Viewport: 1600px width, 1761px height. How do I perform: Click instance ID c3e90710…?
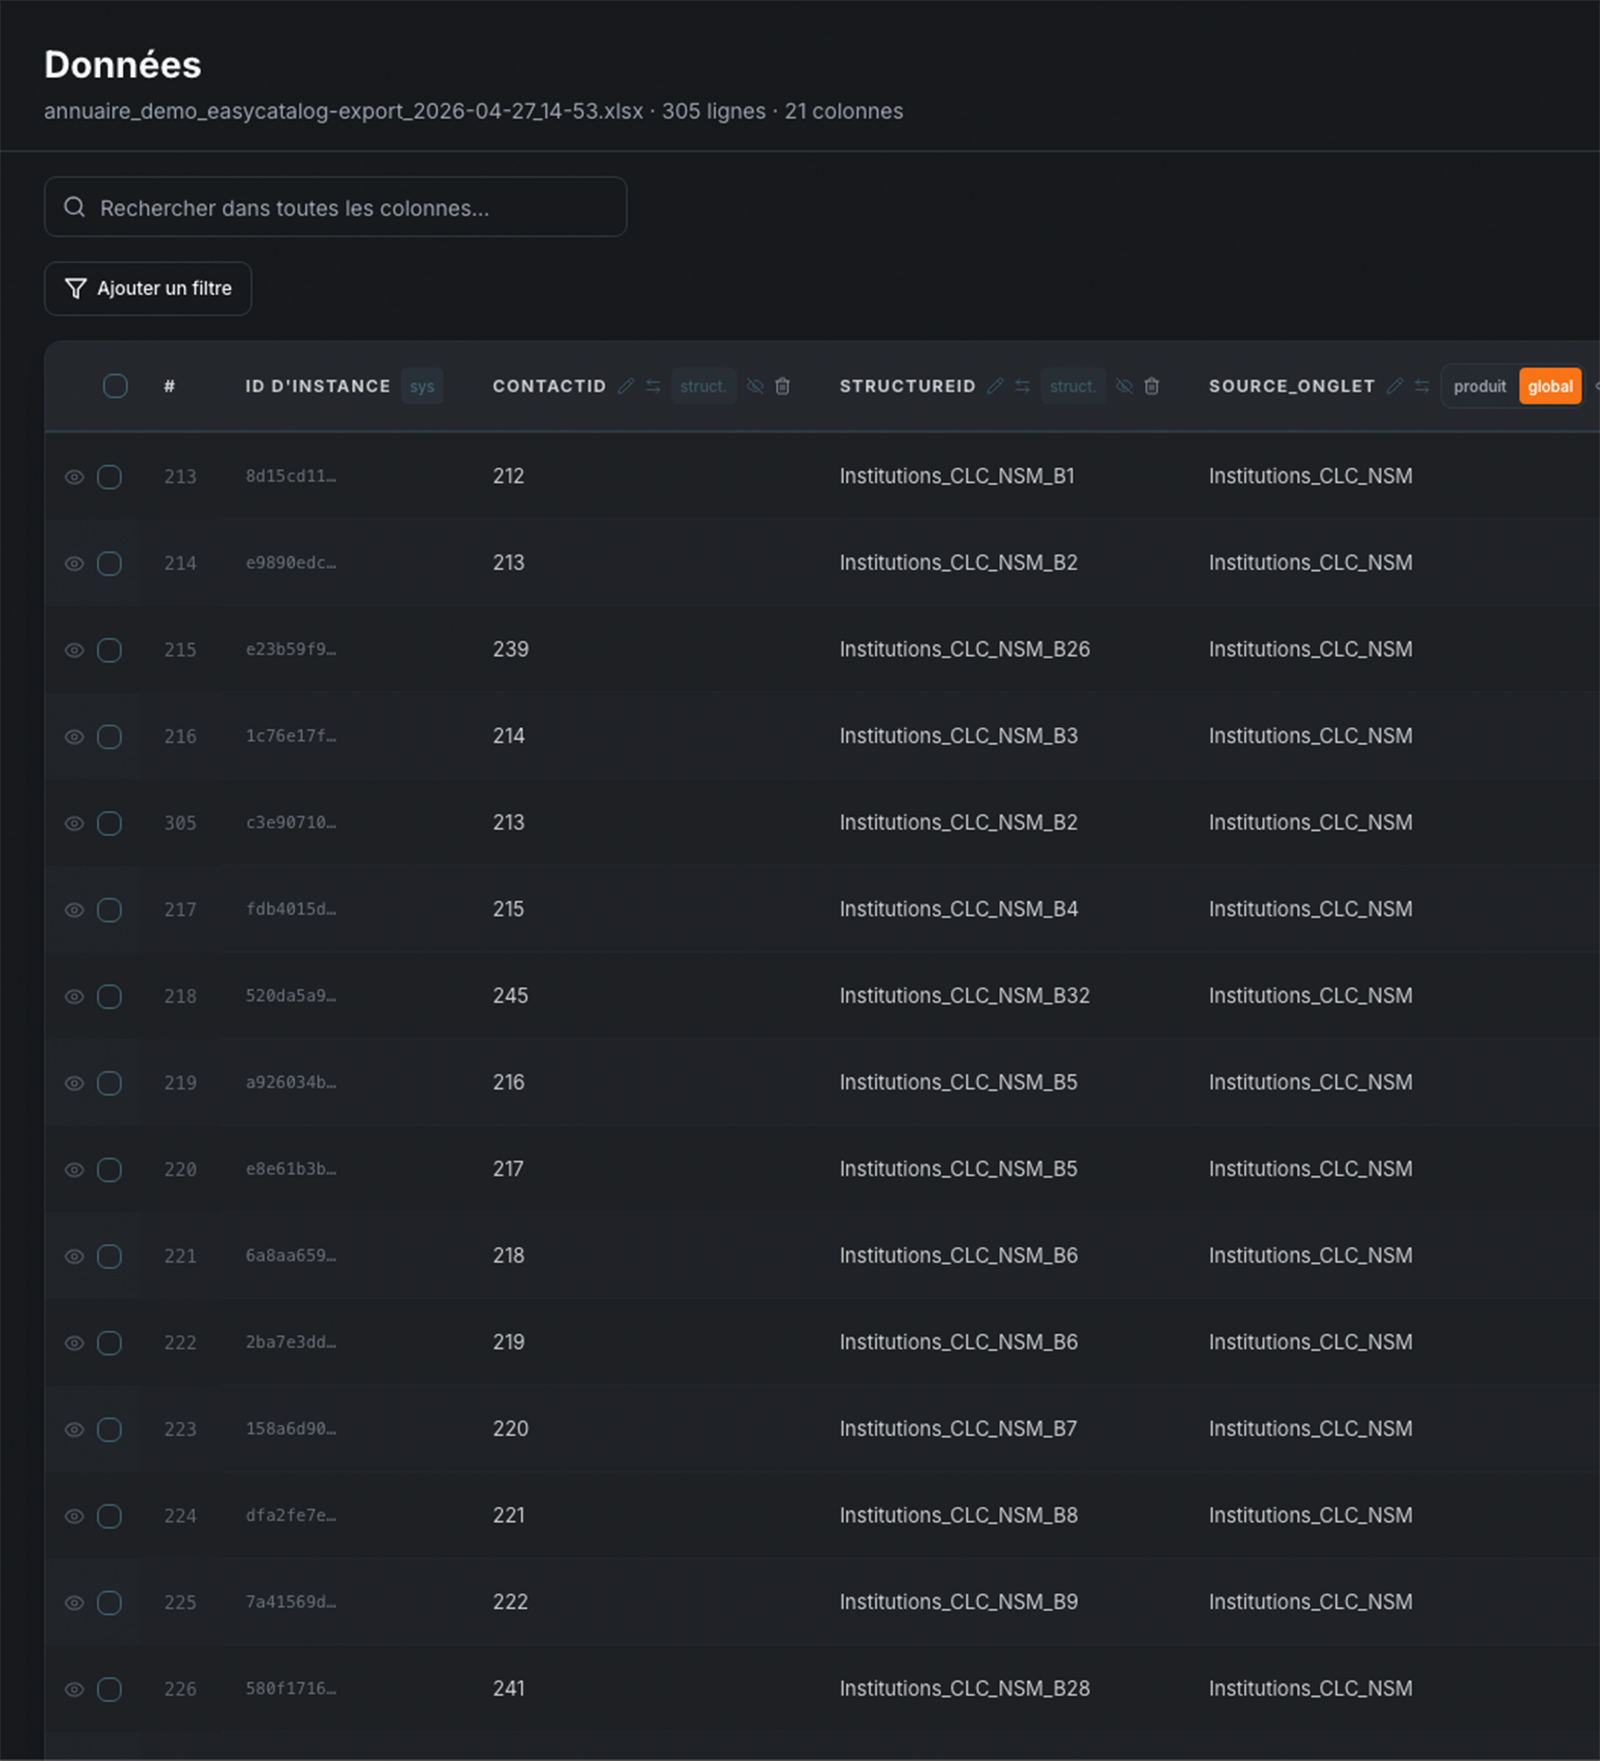291,823
